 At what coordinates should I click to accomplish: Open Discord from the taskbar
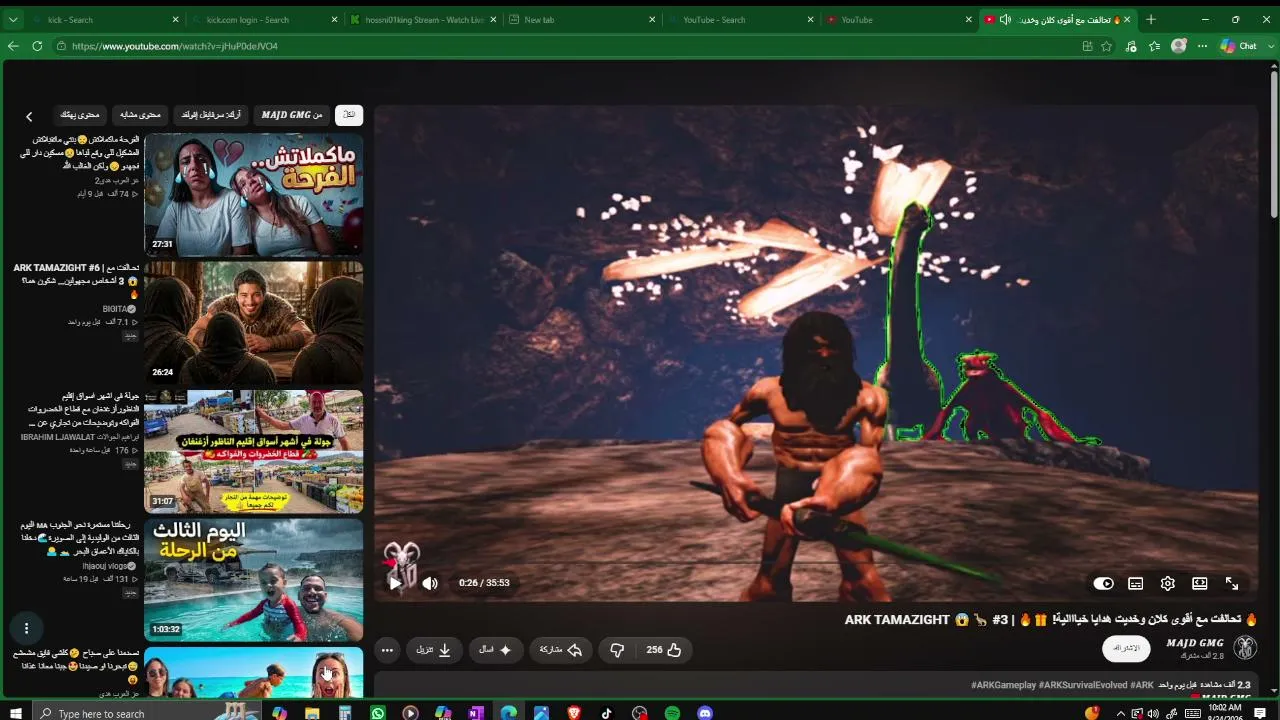(705, 713)
